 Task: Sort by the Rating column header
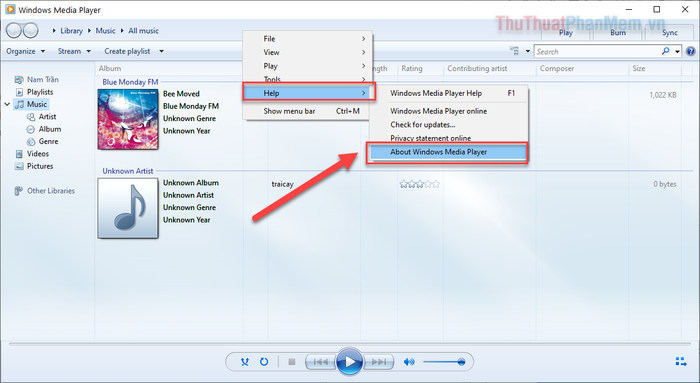(x=412, y=68)
